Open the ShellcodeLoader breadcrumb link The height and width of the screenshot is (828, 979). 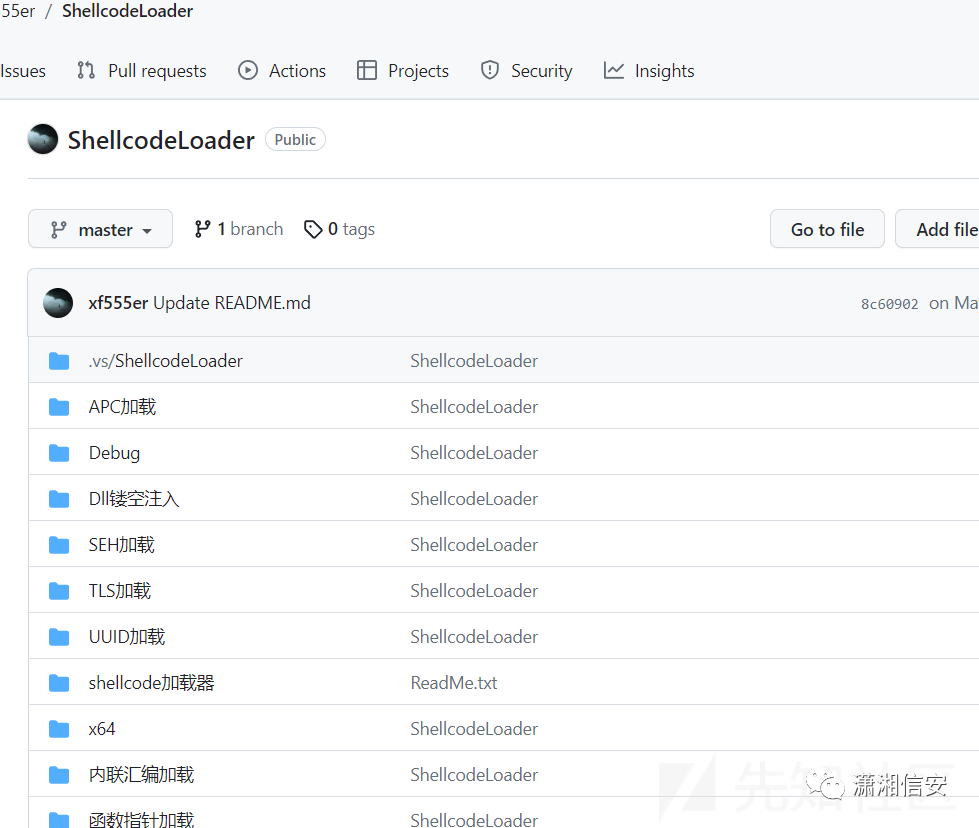click(127, 11)
